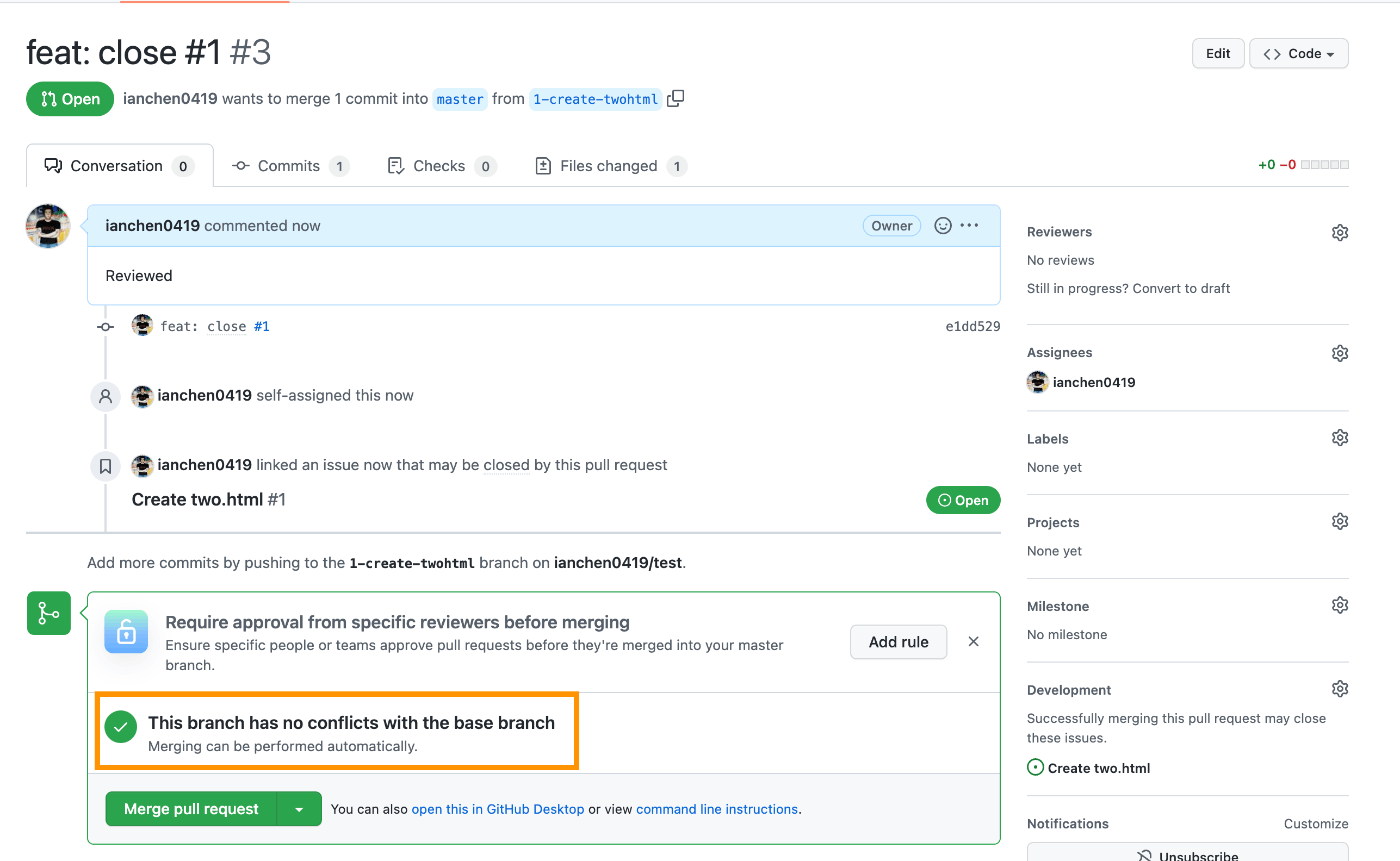Open the comment three-dots options menu

[969, 225]
